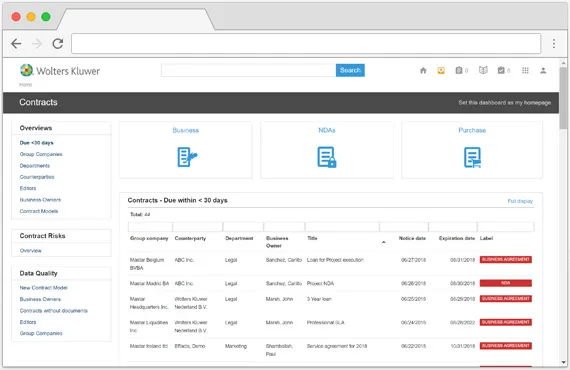Select 'Project NDA' contract title
570x370 pixels.
[320, 283]
